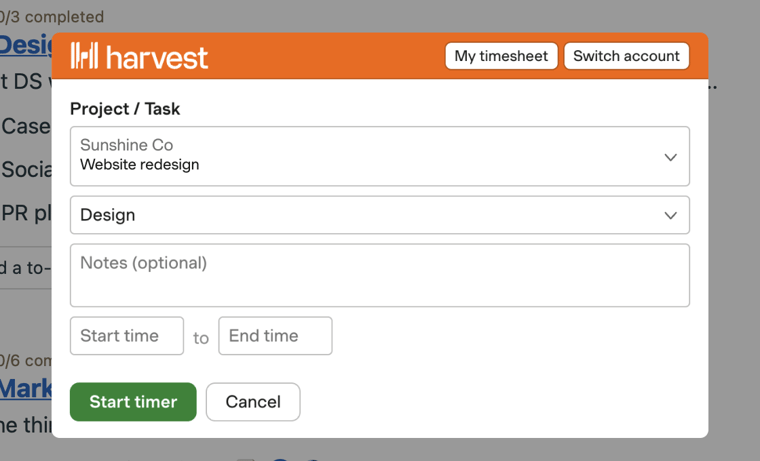760x461 pixels.
Task: Click the harvest wordmark in the header
Action: click(x=157, y=57)
